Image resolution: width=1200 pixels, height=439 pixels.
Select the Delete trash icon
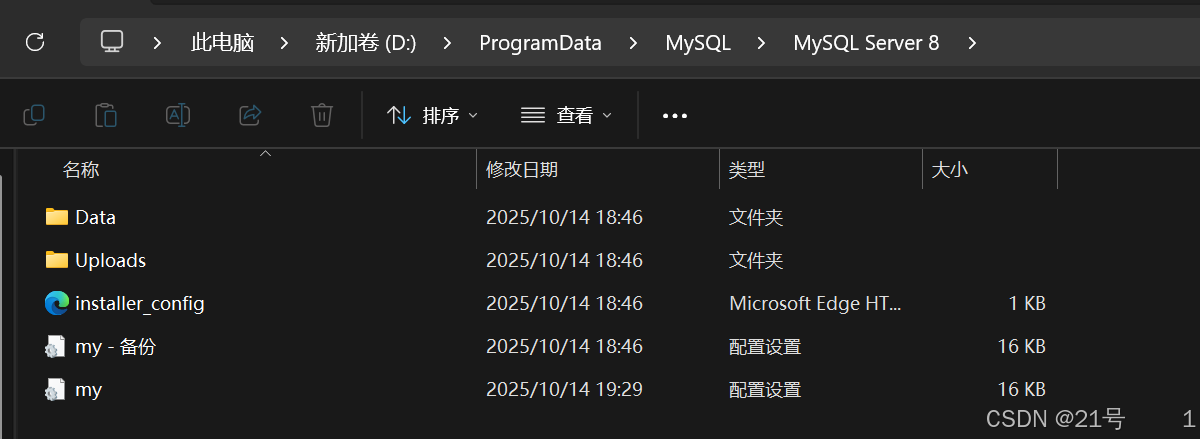[x=321, y=115]
